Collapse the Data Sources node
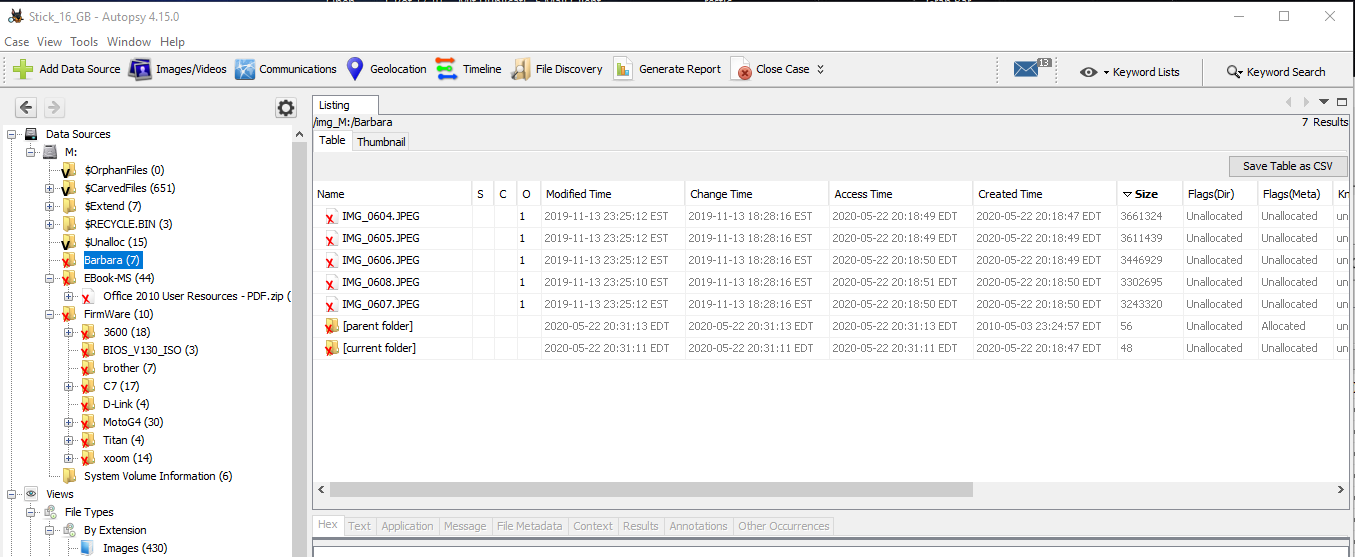 coord(13,134)
